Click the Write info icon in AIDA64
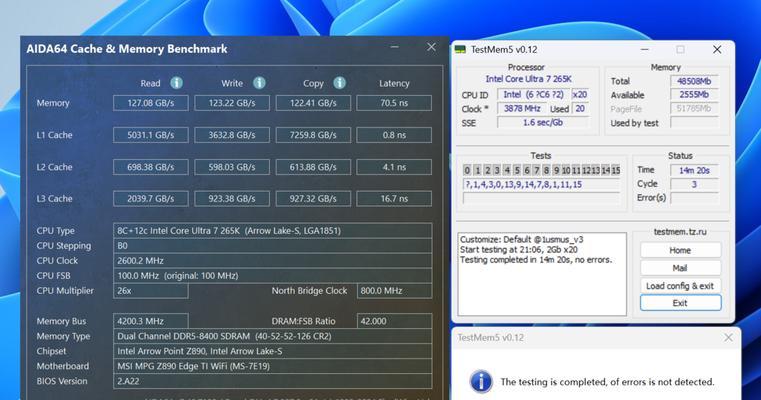The width and height of the screenshot is (761, 400). click(x=259, y=83)
